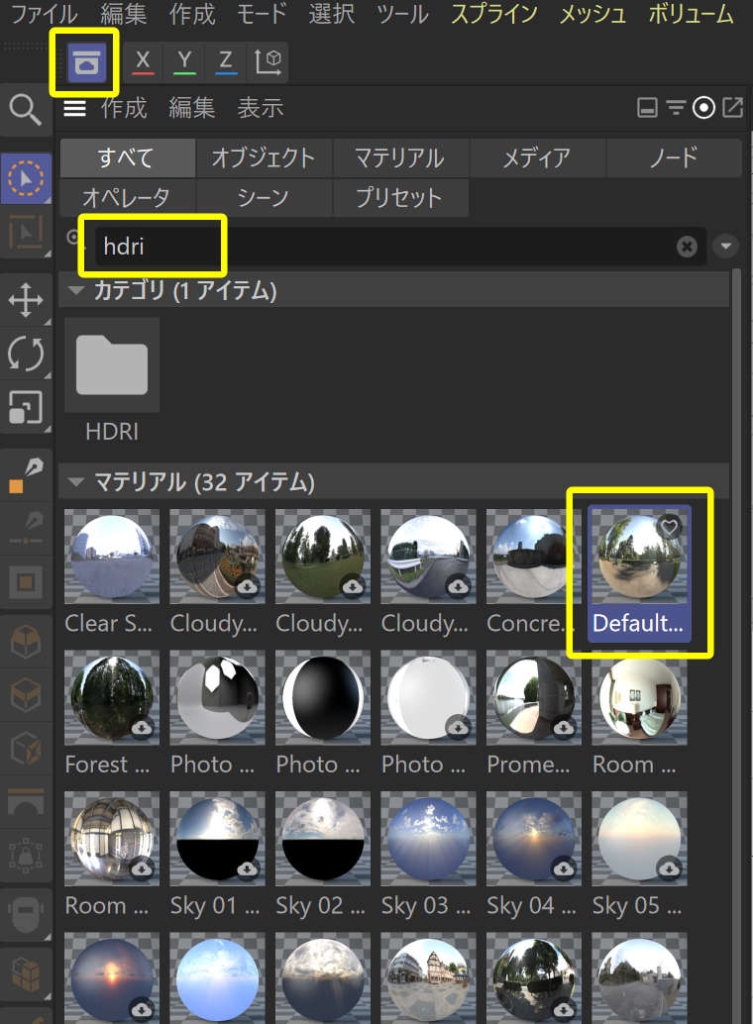This screenshot has height=1024, width=753.
Task: Switch to the オブジェクト tab
Action: coord(263,158)
